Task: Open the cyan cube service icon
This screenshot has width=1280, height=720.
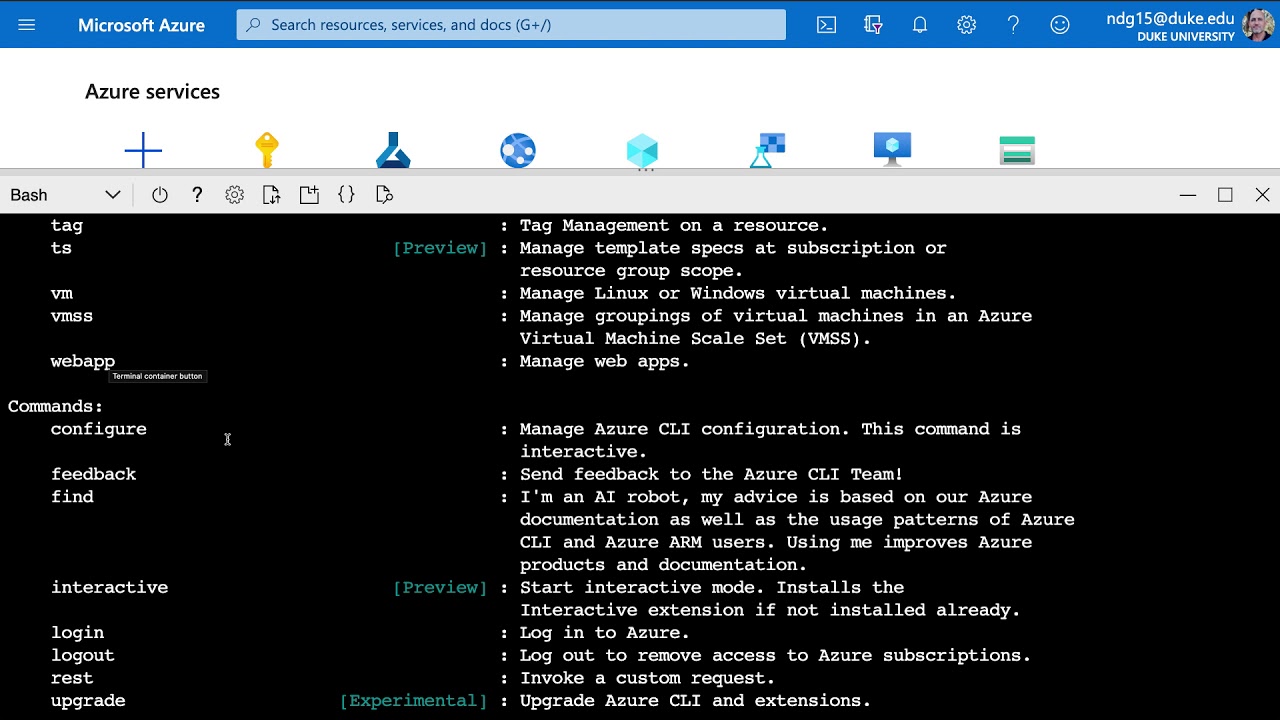Action: tap(642, 151)
